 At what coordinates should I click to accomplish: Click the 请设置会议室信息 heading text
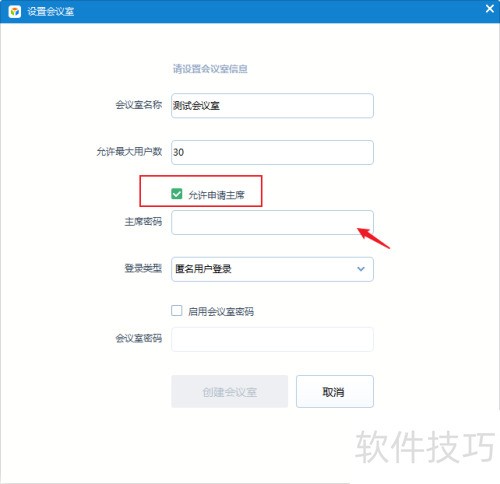click(210, 69)
